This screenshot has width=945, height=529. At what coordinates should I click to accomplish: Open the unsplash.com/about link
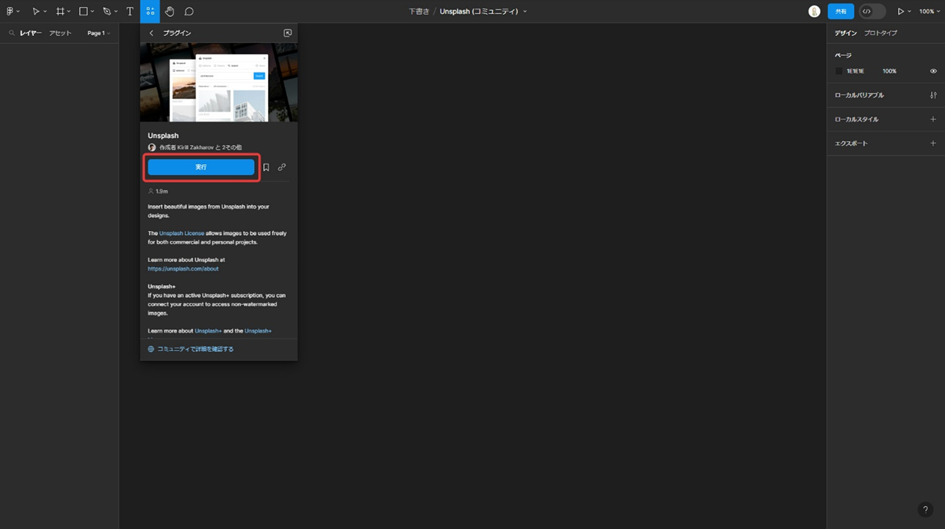coord(183,269)
